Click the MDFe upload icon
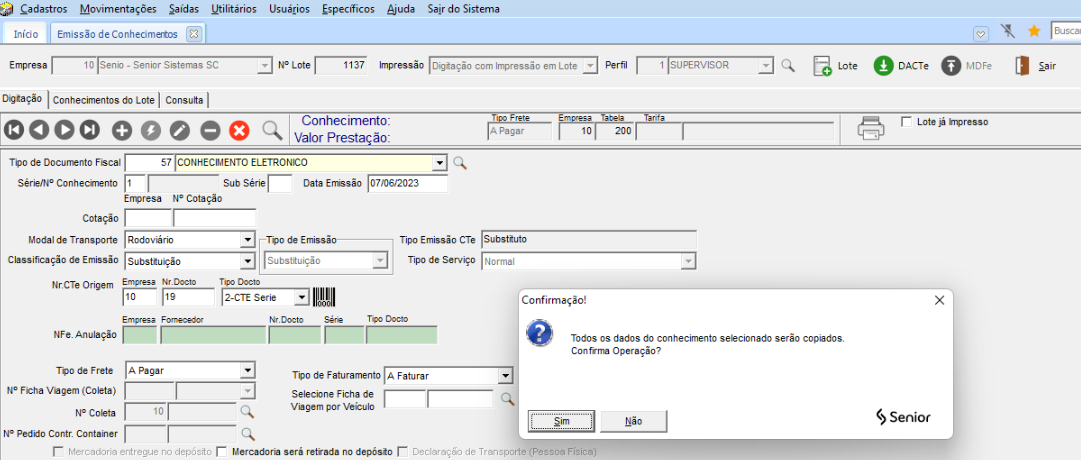1081x460 pixels. [951, 66]
